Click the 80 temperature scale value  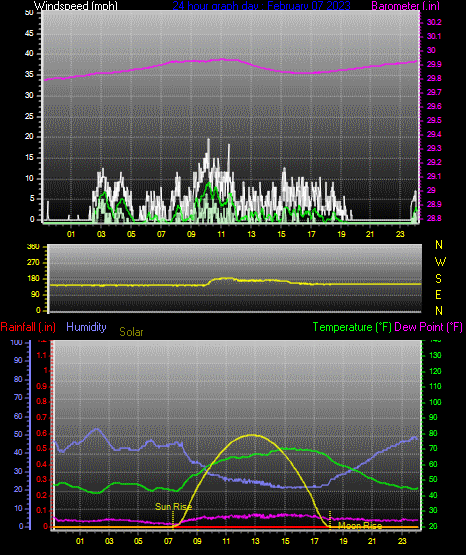433,434
